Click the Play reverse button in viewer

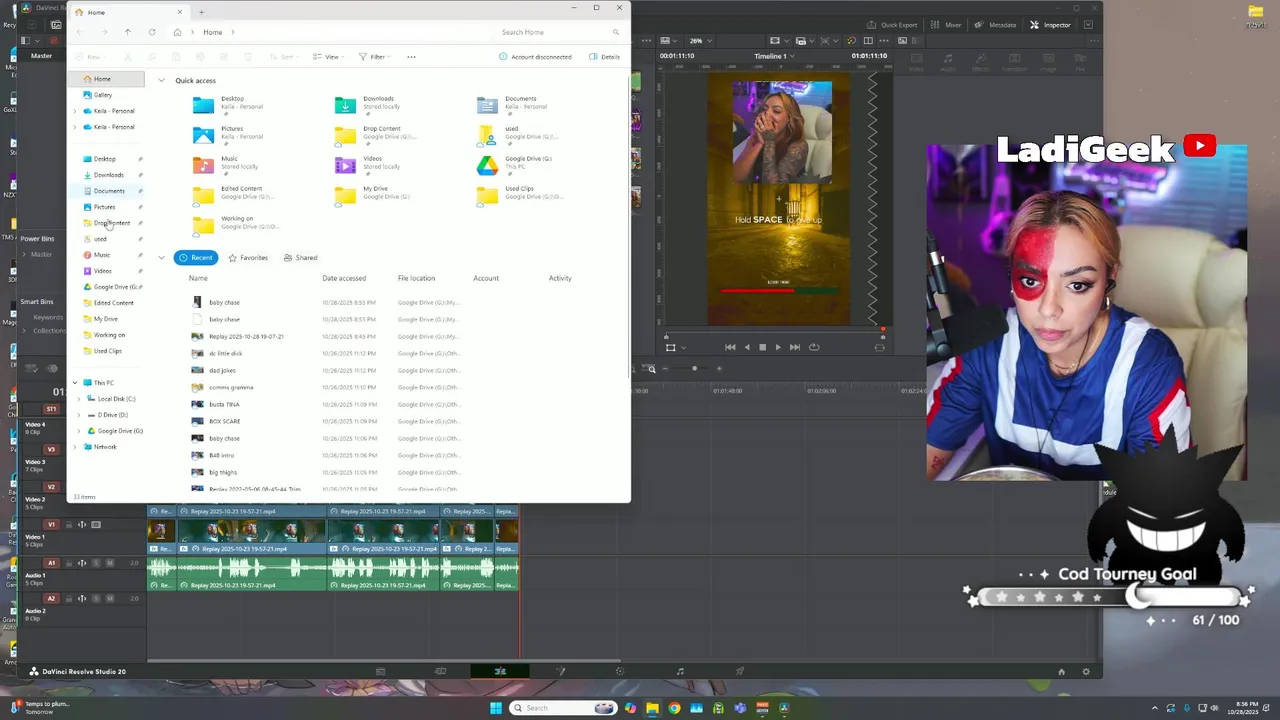746,347
